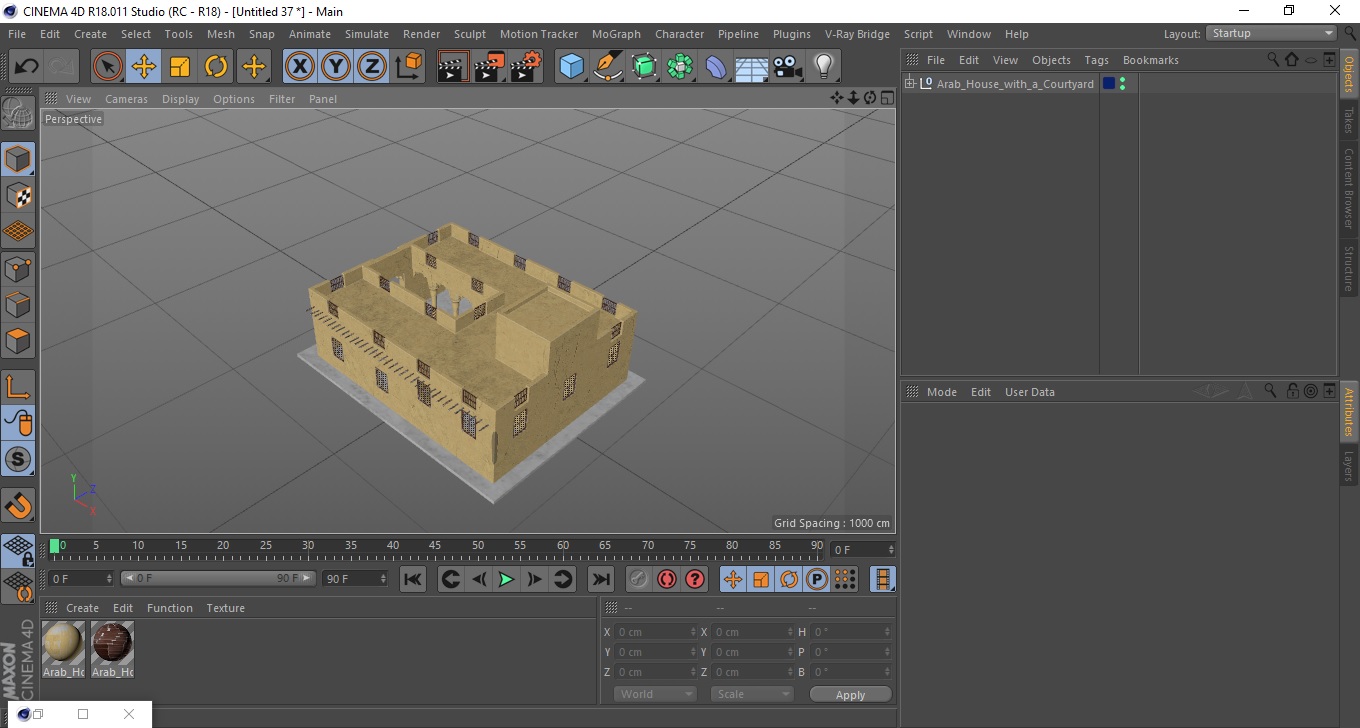Activate the Rotate tool

(x=216, y=67)
